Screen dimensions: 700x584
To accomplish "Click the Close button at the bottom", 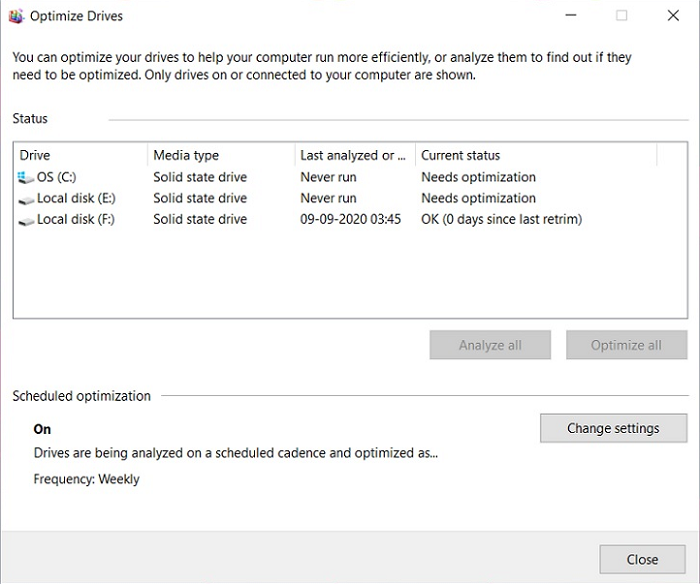I will [642, 559].
